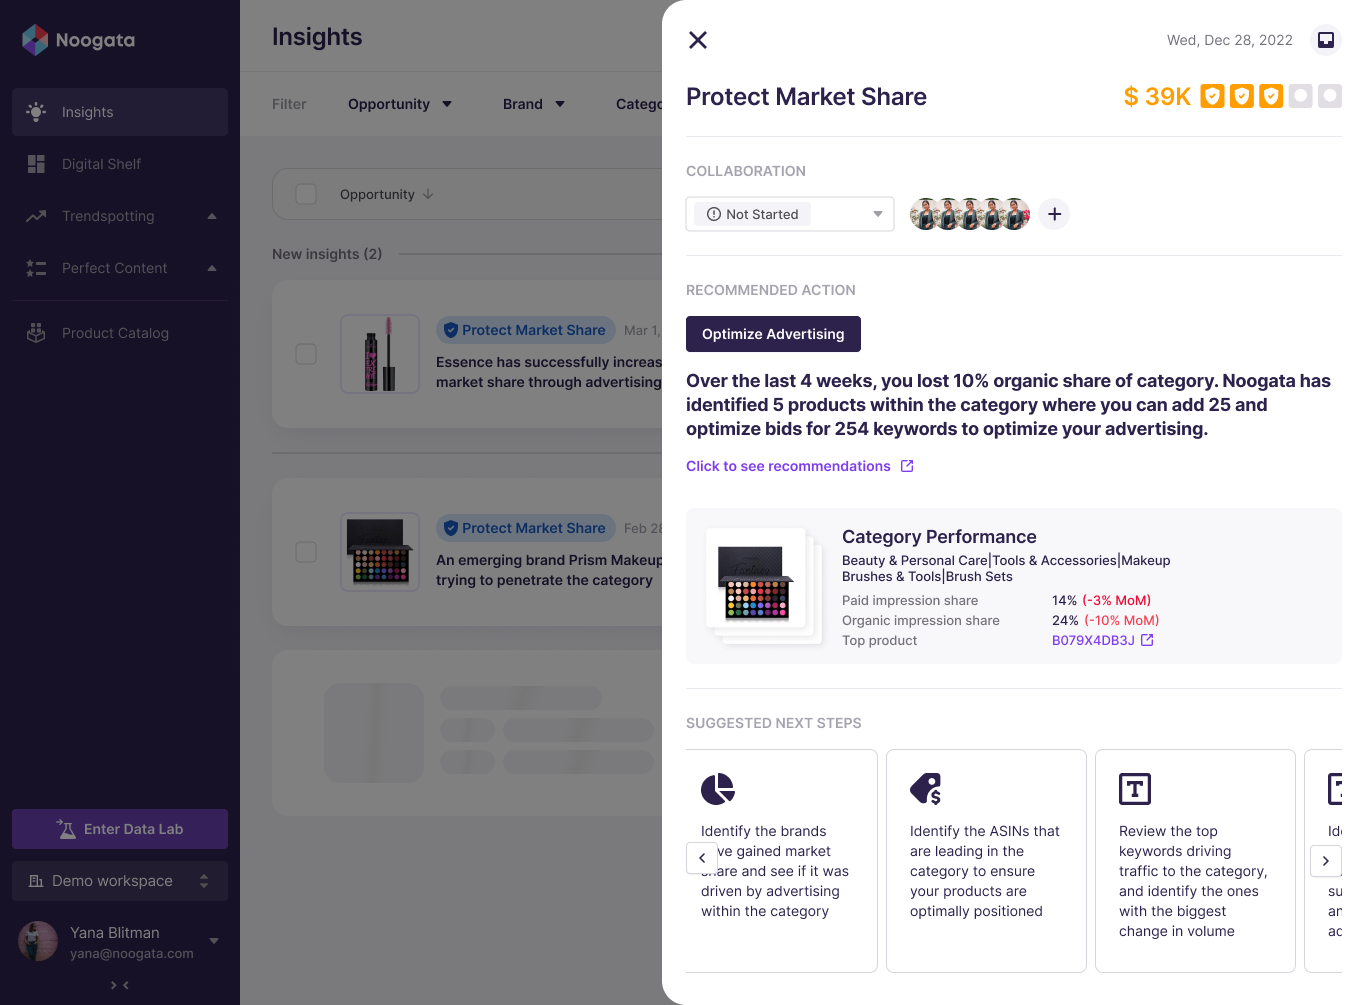1366x1005 pixels.
Task: Open the Not Started status dropdown
Action: [x=790, y=214]
